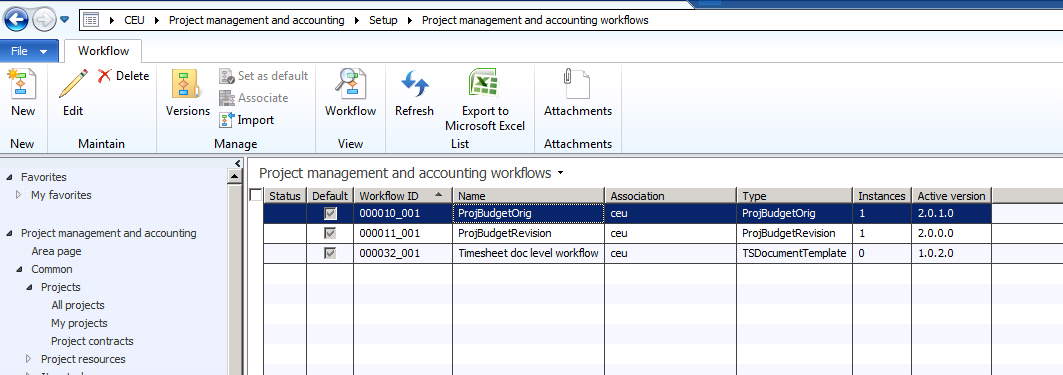Screen dimensions: 1063x375
Task: Select workflow ID 000010_001 cell
Action: click(x=403, y=214)
